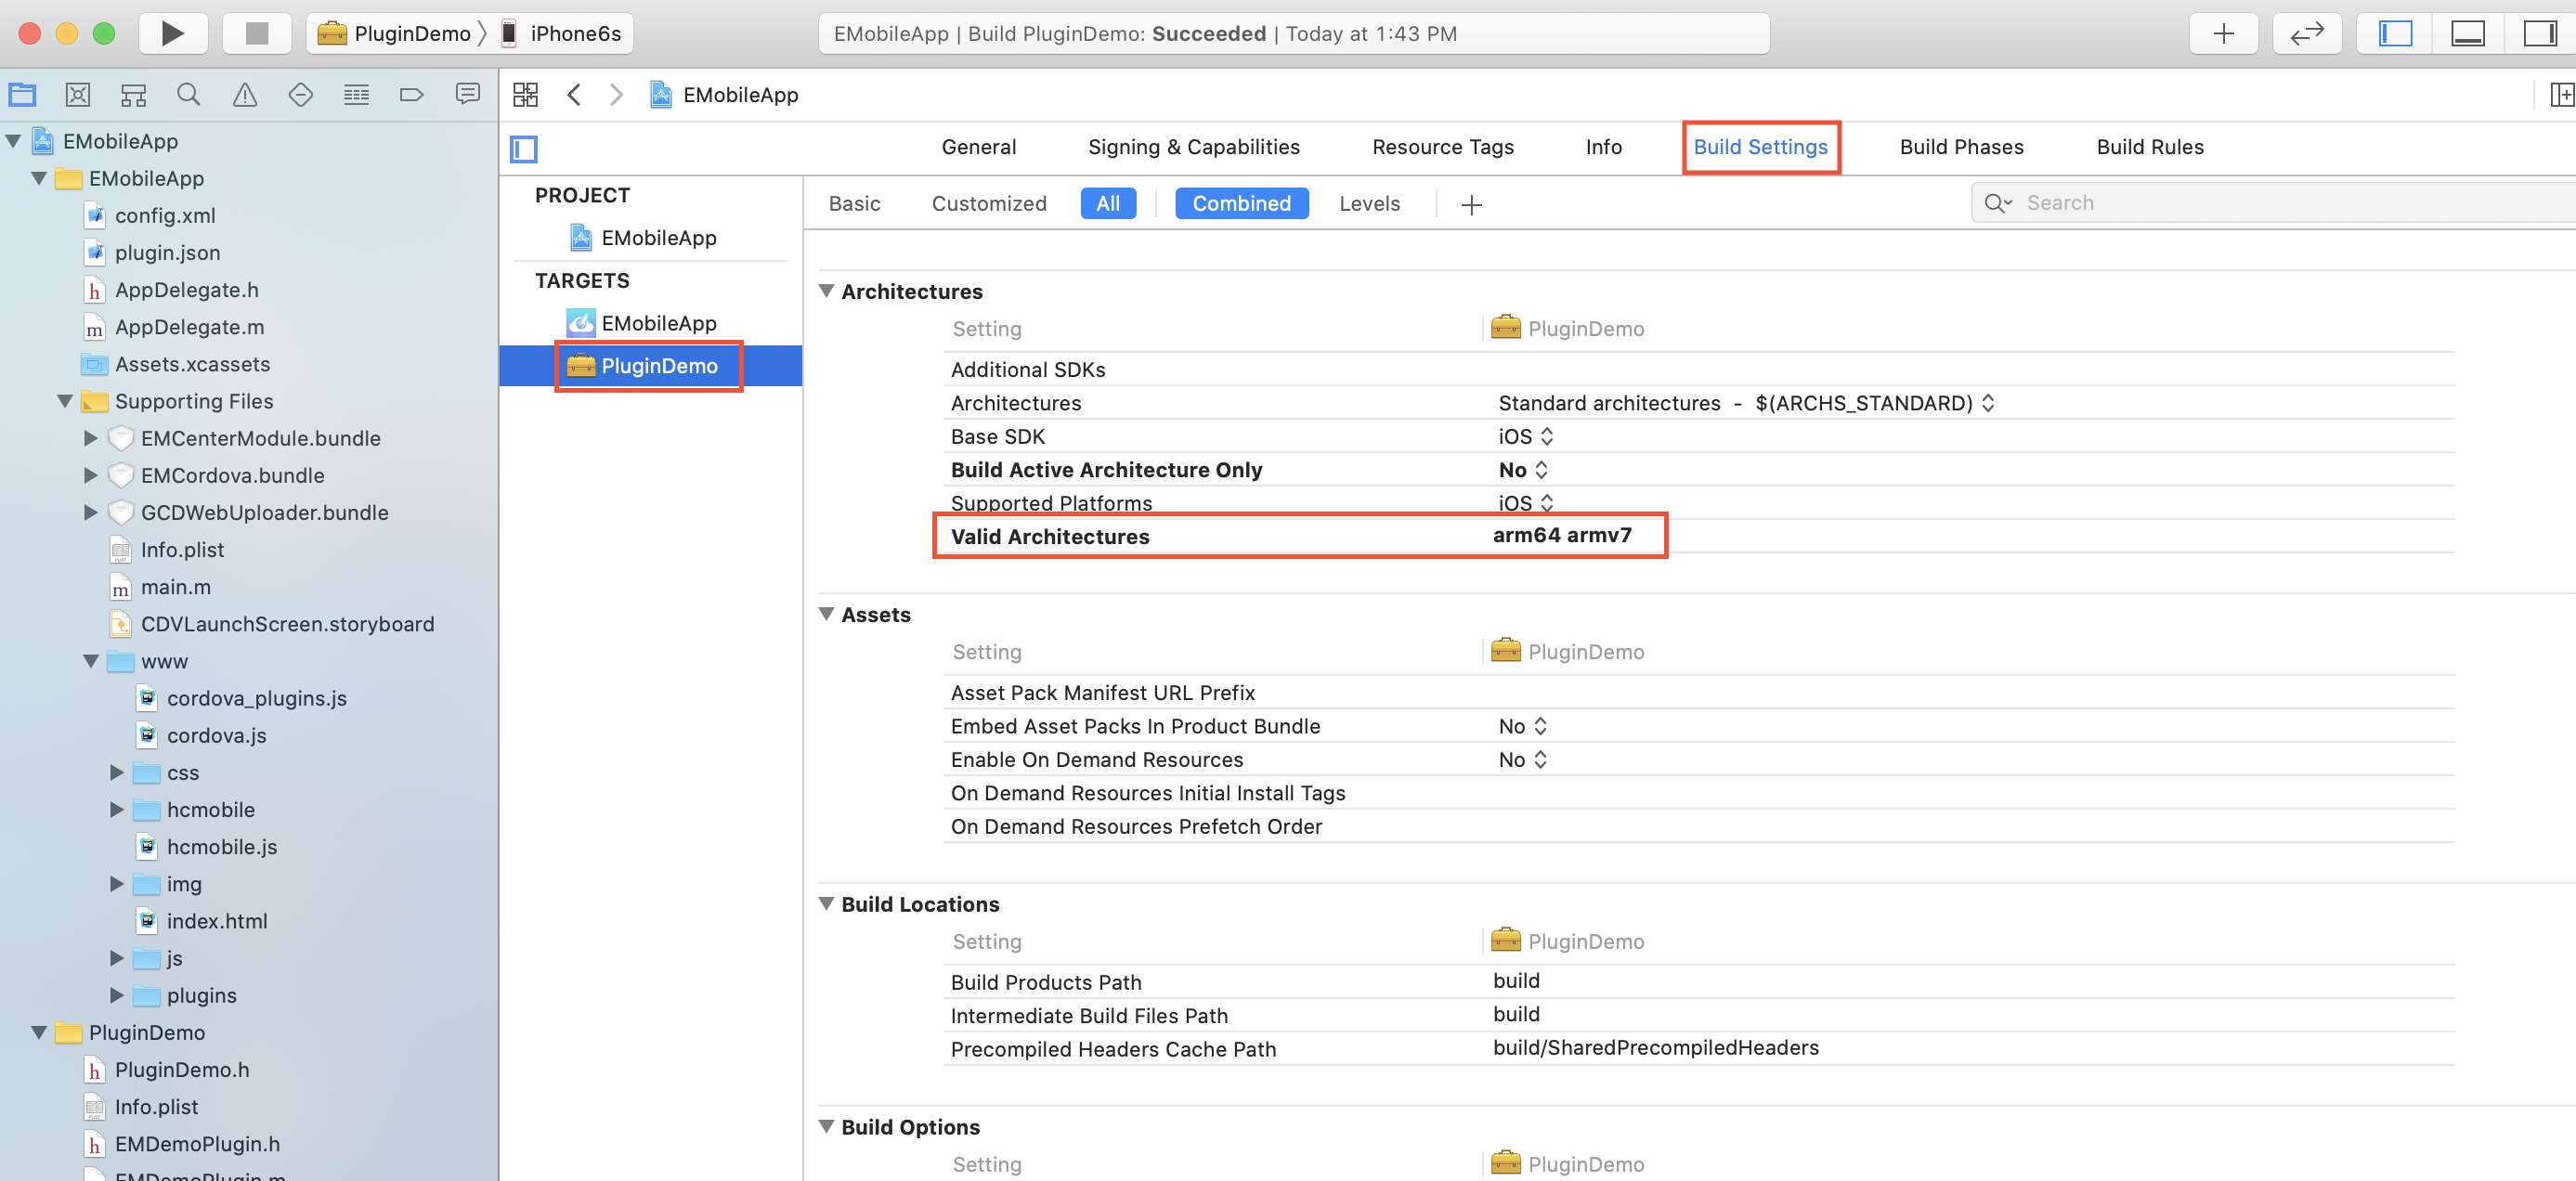
Task: Select the Build Settings tab
Action: [1760, 147]
